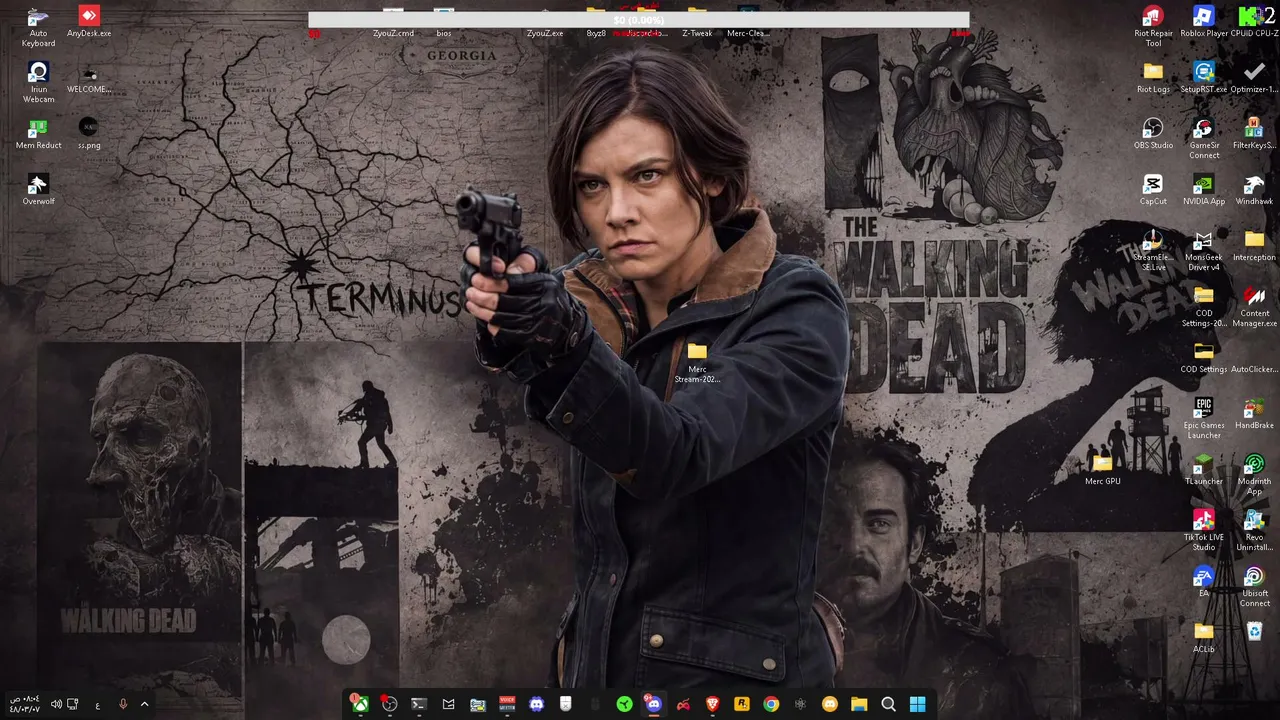
Task: Open the clock and date panel
Action: pos(24,704)
